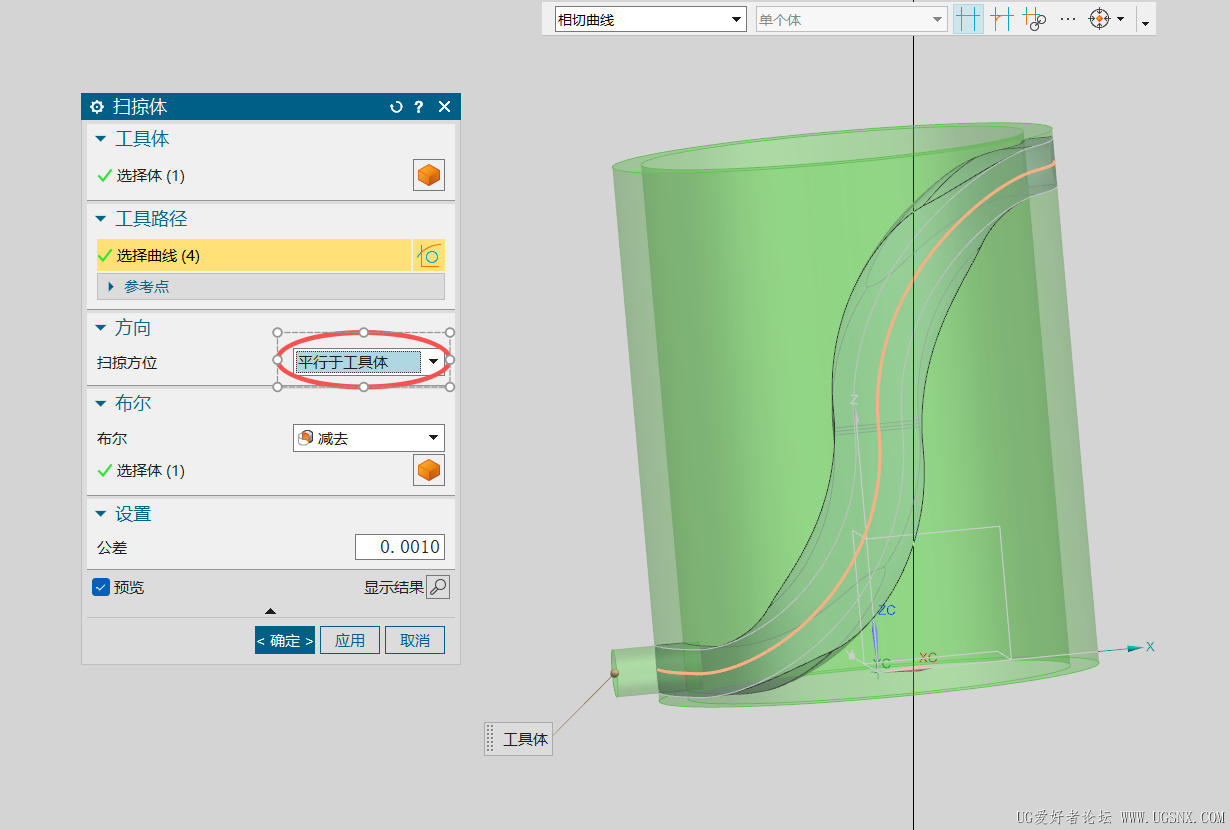This screenshot has height=830, width=1230.
Task: Click the 取消 button
Action: click(415, 640)
